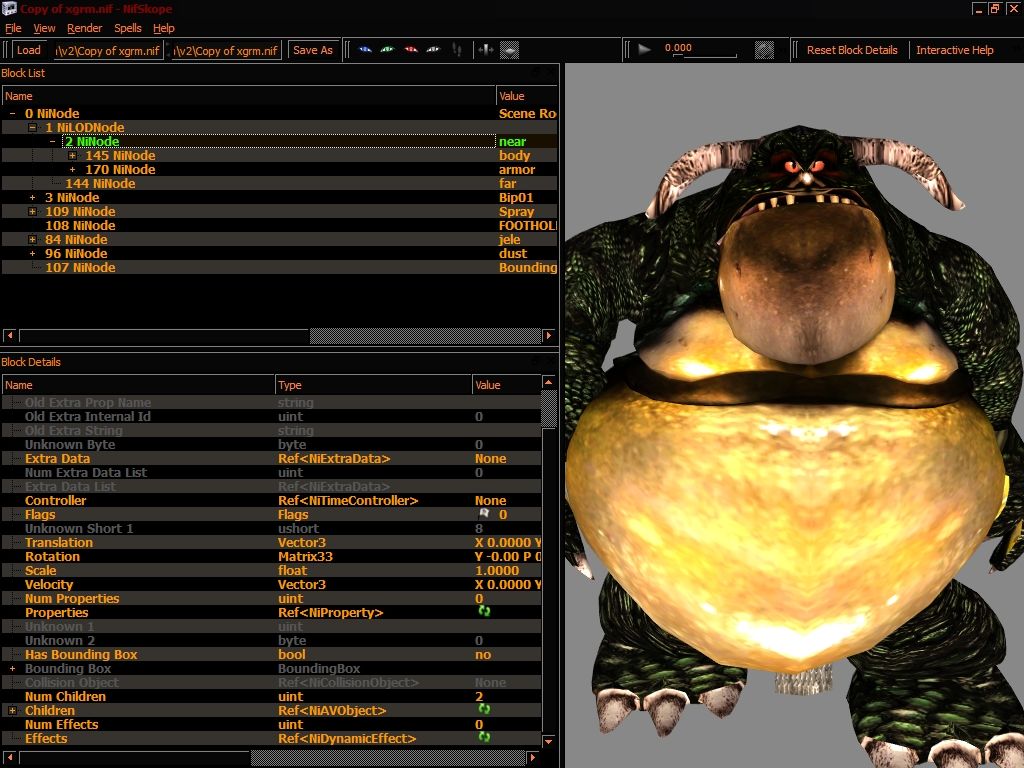Click the white eye view icon
The width and height of the screenshot is (1024, 768).
[433, 50]
